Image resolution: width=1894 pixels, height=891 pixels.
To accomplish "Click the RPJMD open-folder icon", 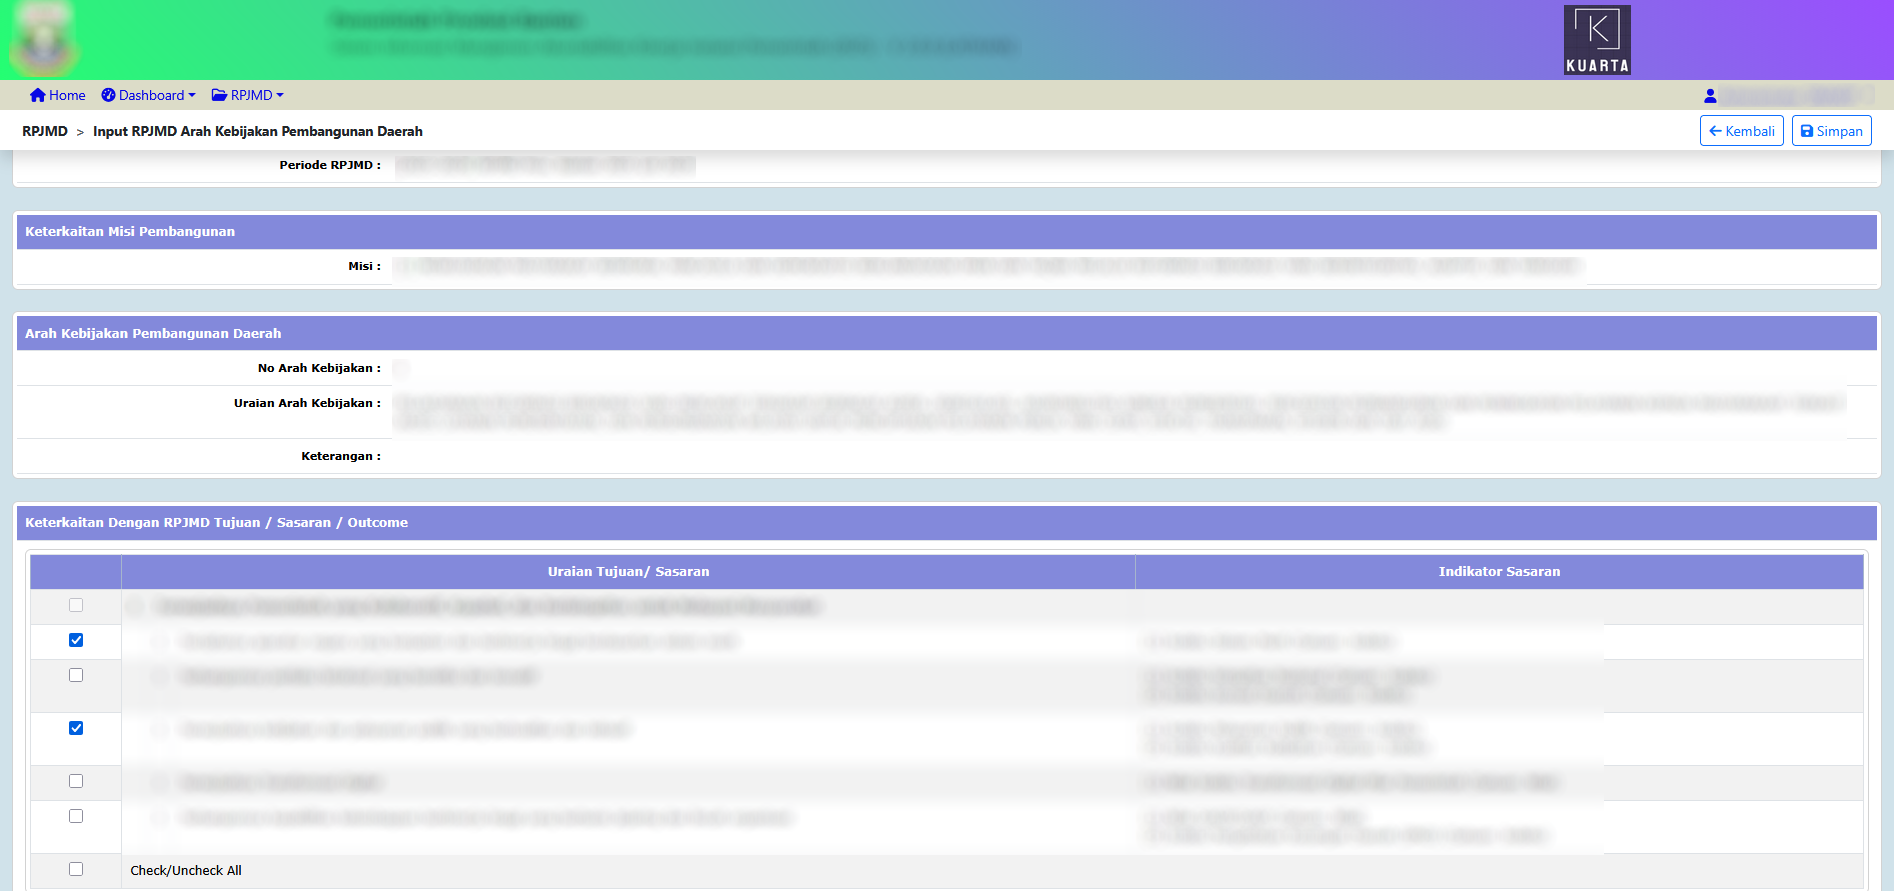I will [219, 95].
